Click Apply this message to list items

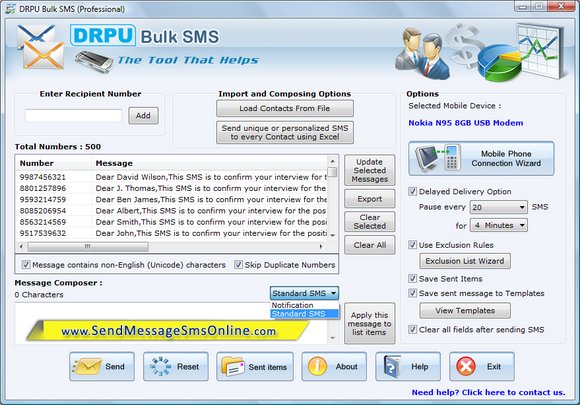point(370,324)
